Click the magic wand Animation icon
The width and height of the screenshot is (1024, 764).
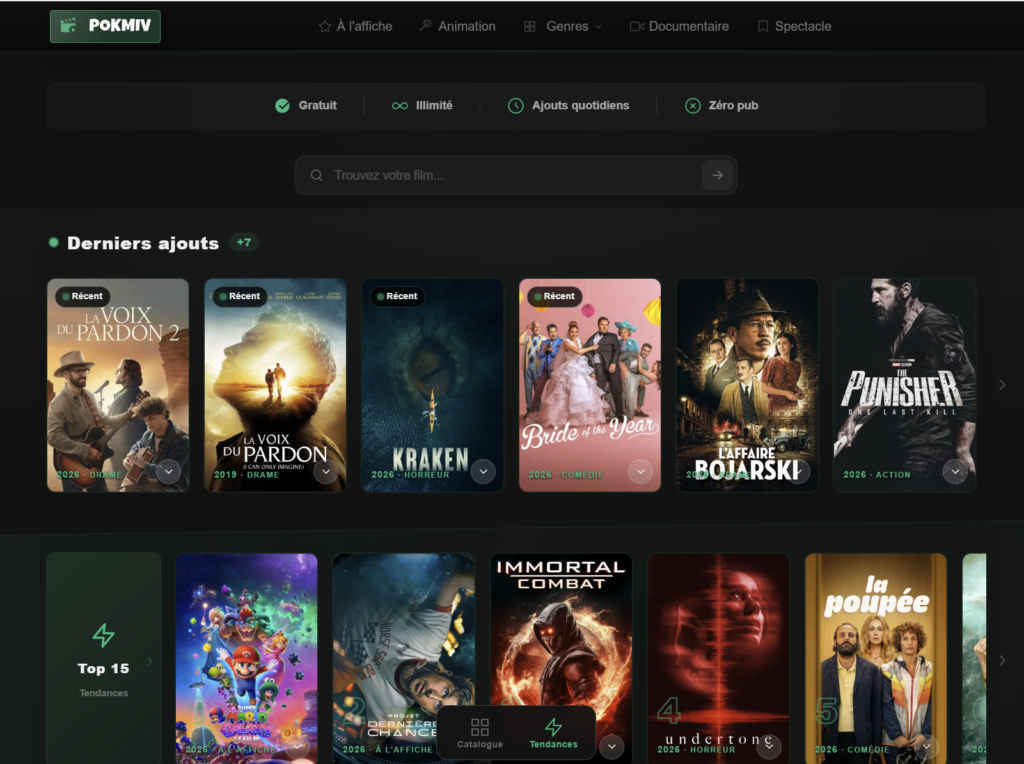pos(425,25)
